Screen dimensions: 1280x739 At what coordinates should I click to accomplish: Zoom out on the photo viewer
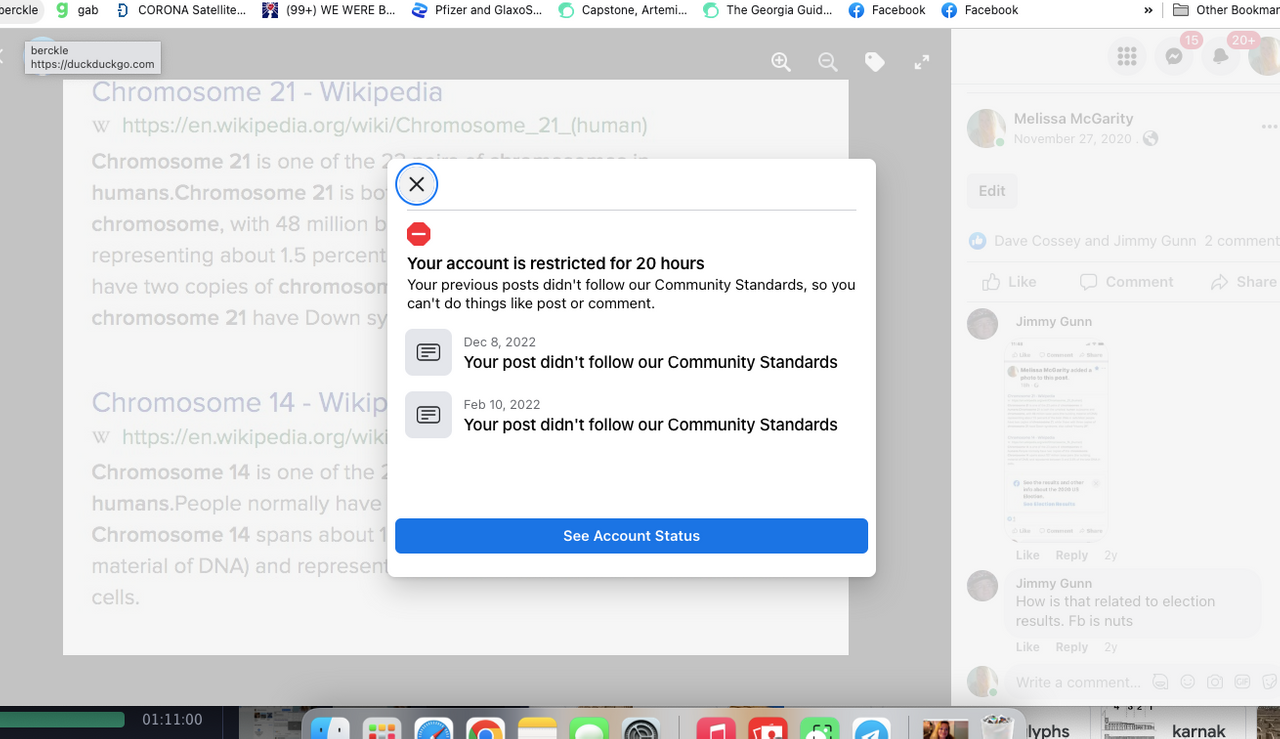[x=828, y=62]
